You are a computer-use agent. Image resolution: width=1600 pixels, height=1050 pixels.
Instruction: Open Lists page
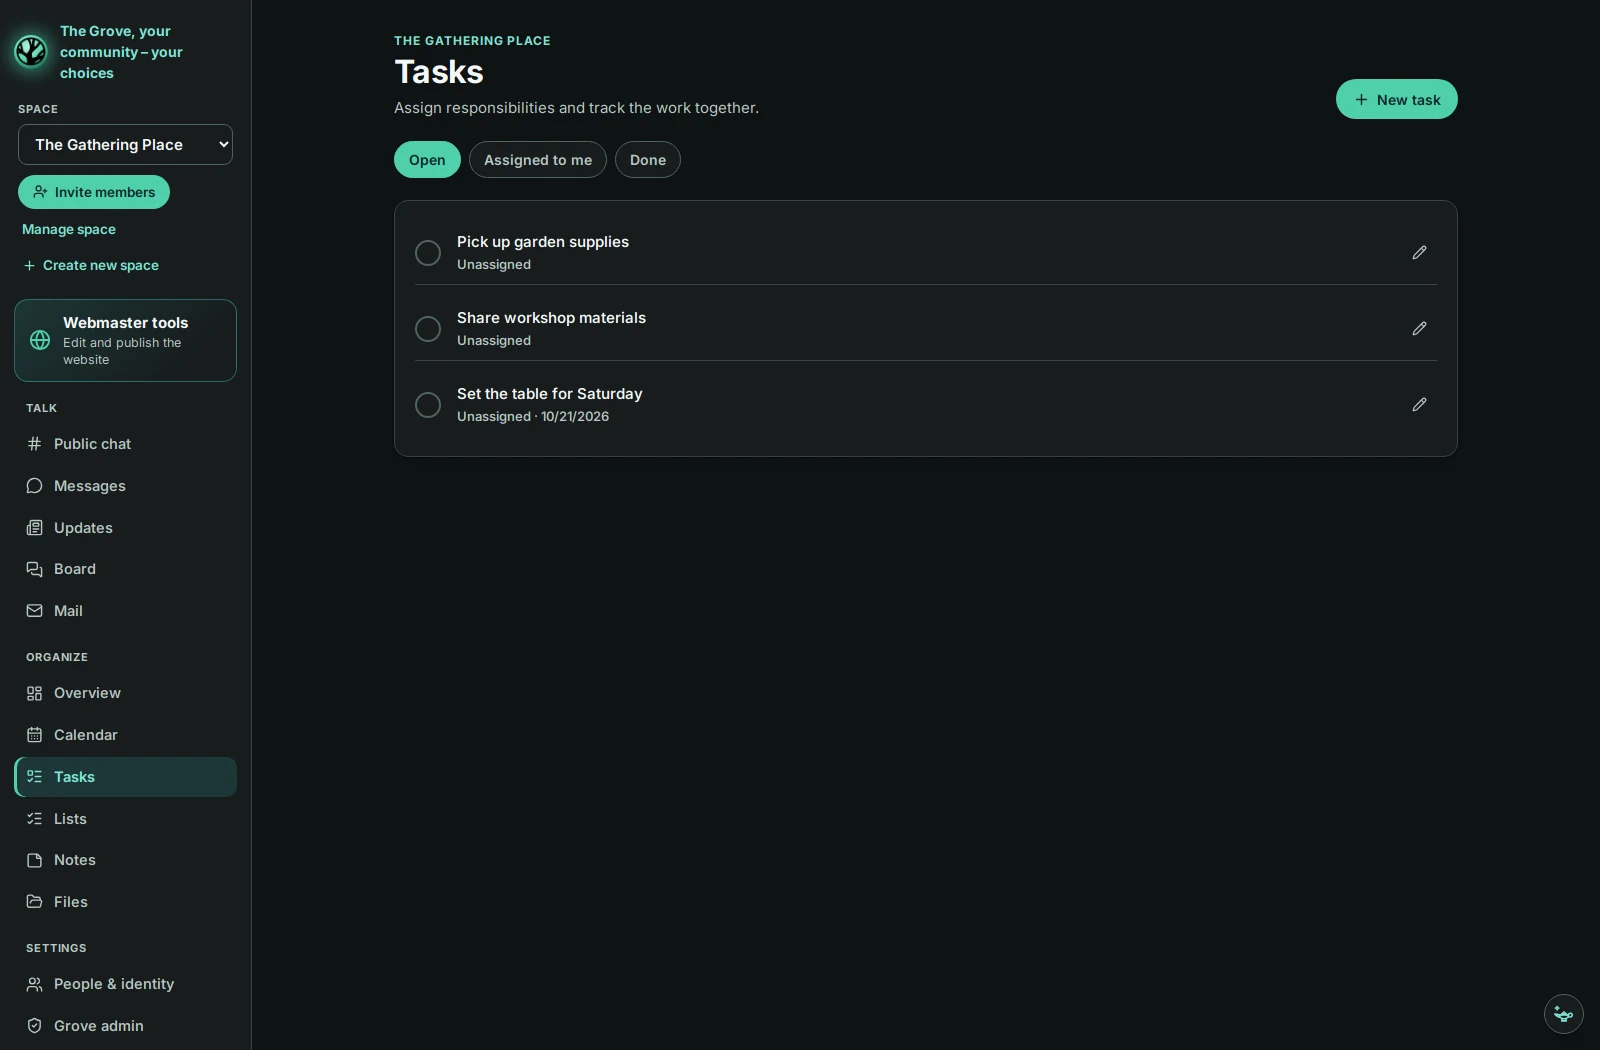coord(125,819)
